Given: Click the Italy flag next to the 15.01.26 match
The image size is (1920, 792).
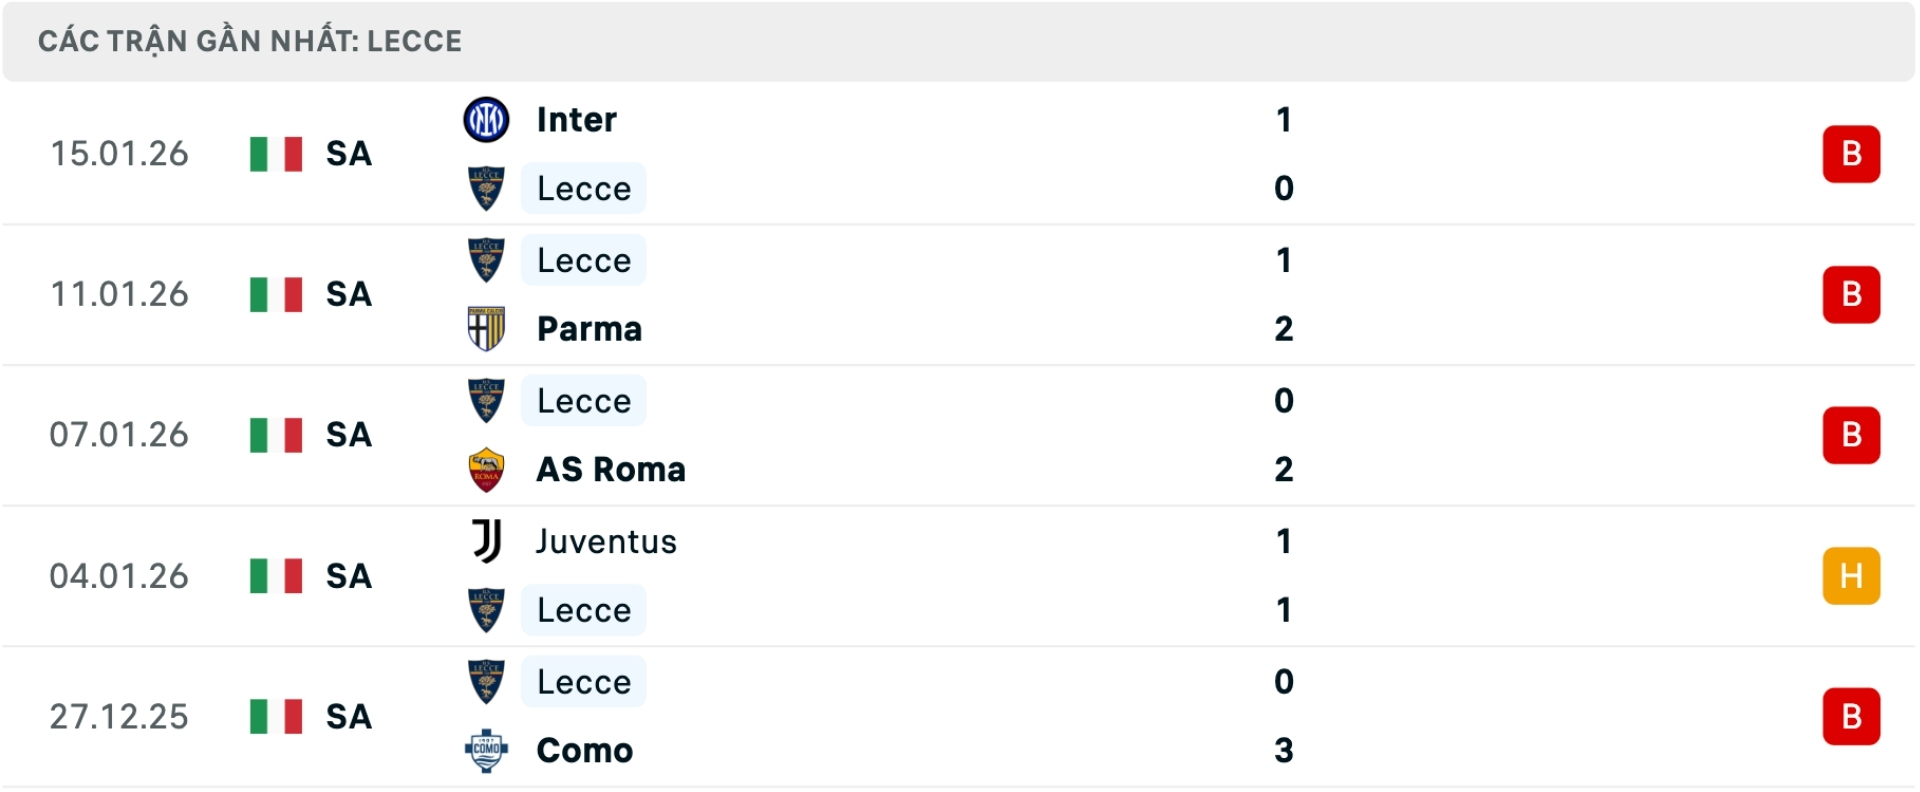Looking at the screenshot, I should [276, 154].
